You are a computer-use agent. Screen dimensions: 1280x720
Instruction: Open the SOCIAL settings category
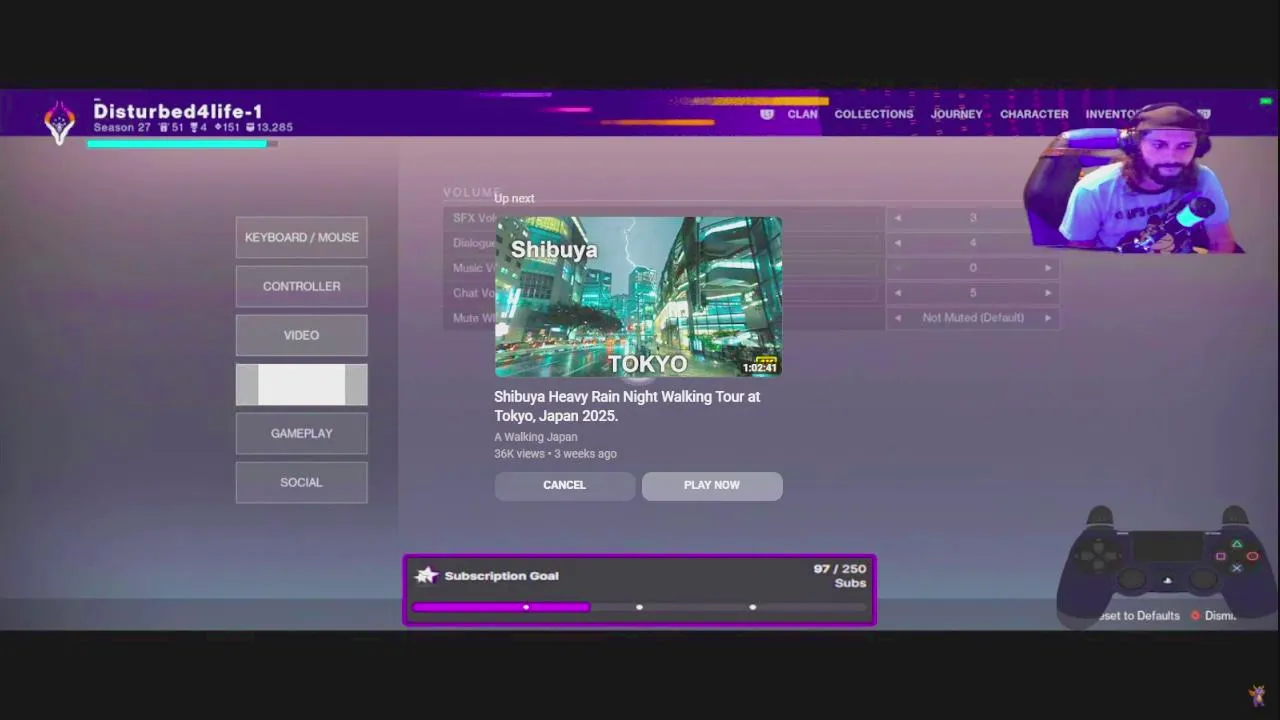pos(301,482)
